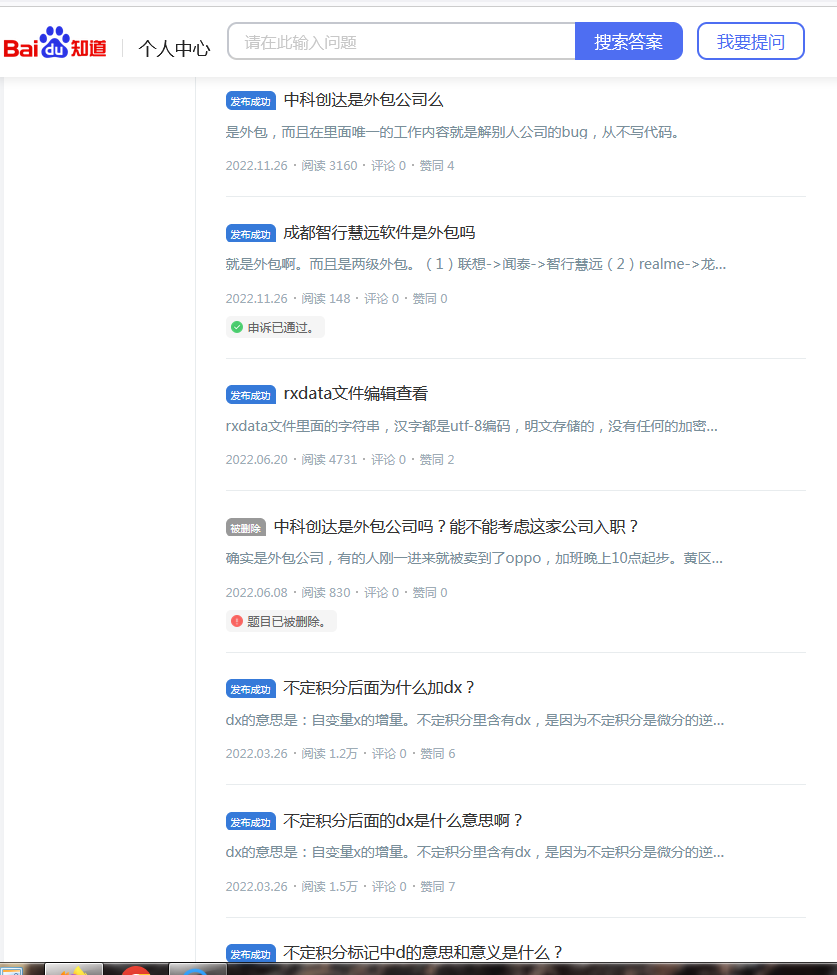Click the green checkmark icon beside 申诉已通过
Screen dimensions: 837x975
[x=237, y=327]
